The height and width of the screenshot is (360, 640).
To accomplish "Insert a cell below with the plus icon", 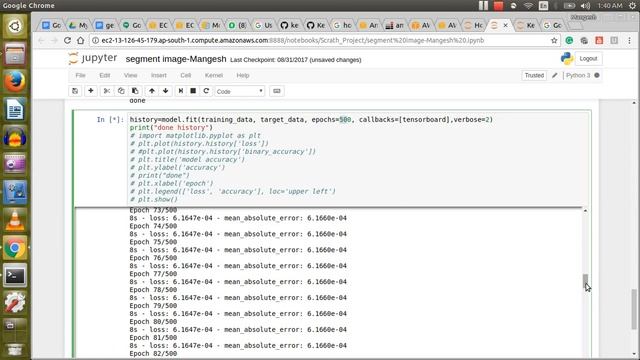I will [91, 91].
